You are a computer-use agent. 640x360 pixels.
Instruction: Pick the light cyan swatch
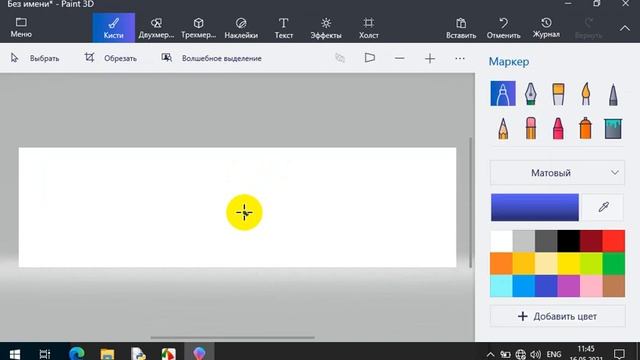[x=501, y=286]
